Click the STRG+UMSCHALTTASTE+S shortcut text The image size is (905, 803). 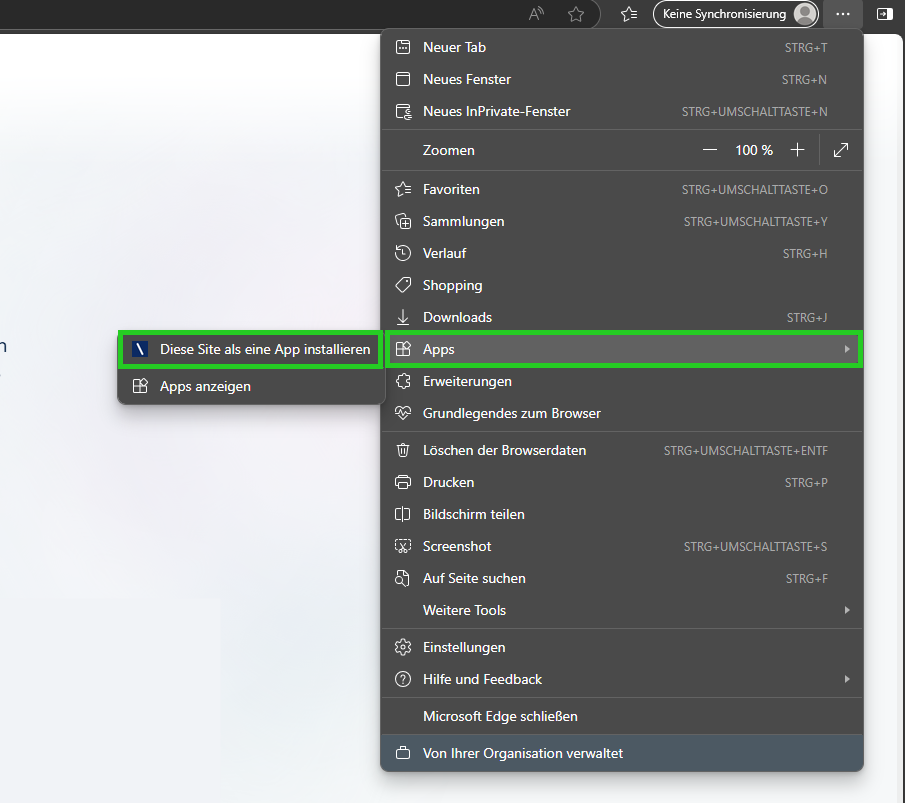pos(756,547)
